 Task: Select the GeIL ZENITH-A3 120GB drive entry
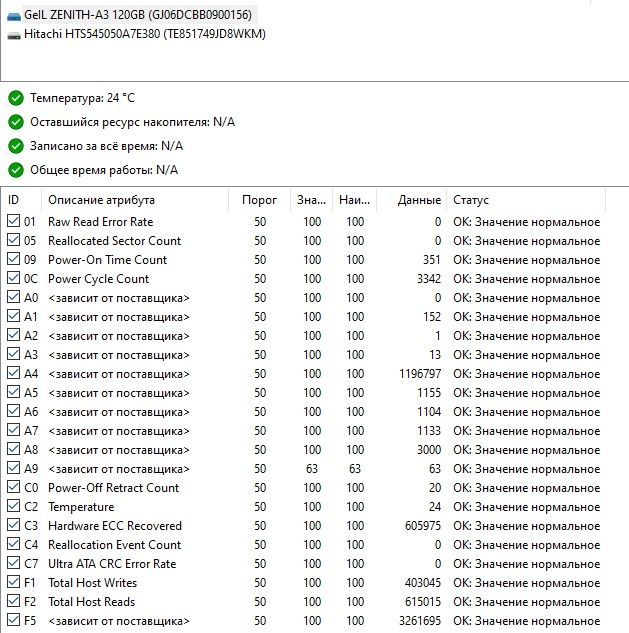(138, 15)
